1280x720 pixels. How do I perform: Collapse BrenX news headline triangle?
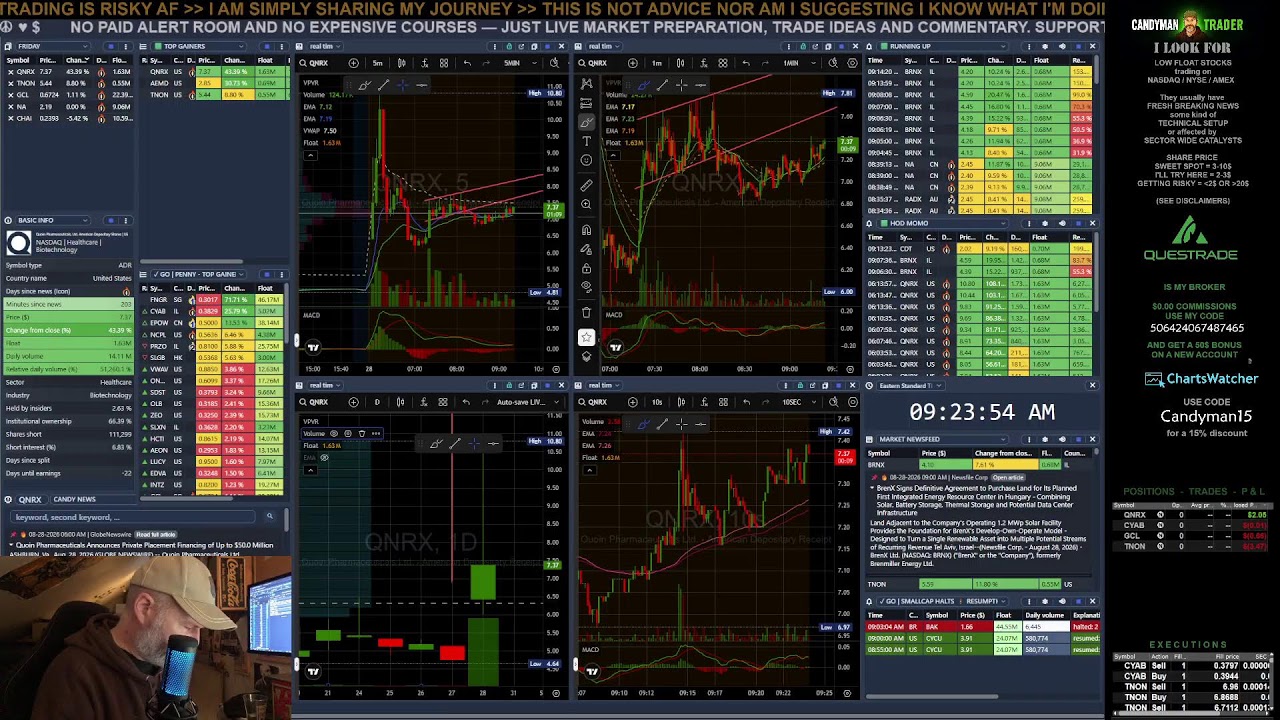(872, 488)
